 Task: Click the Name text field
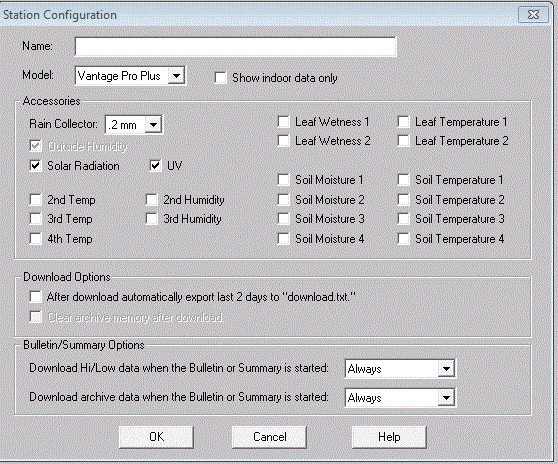click(x=236, y=47)
